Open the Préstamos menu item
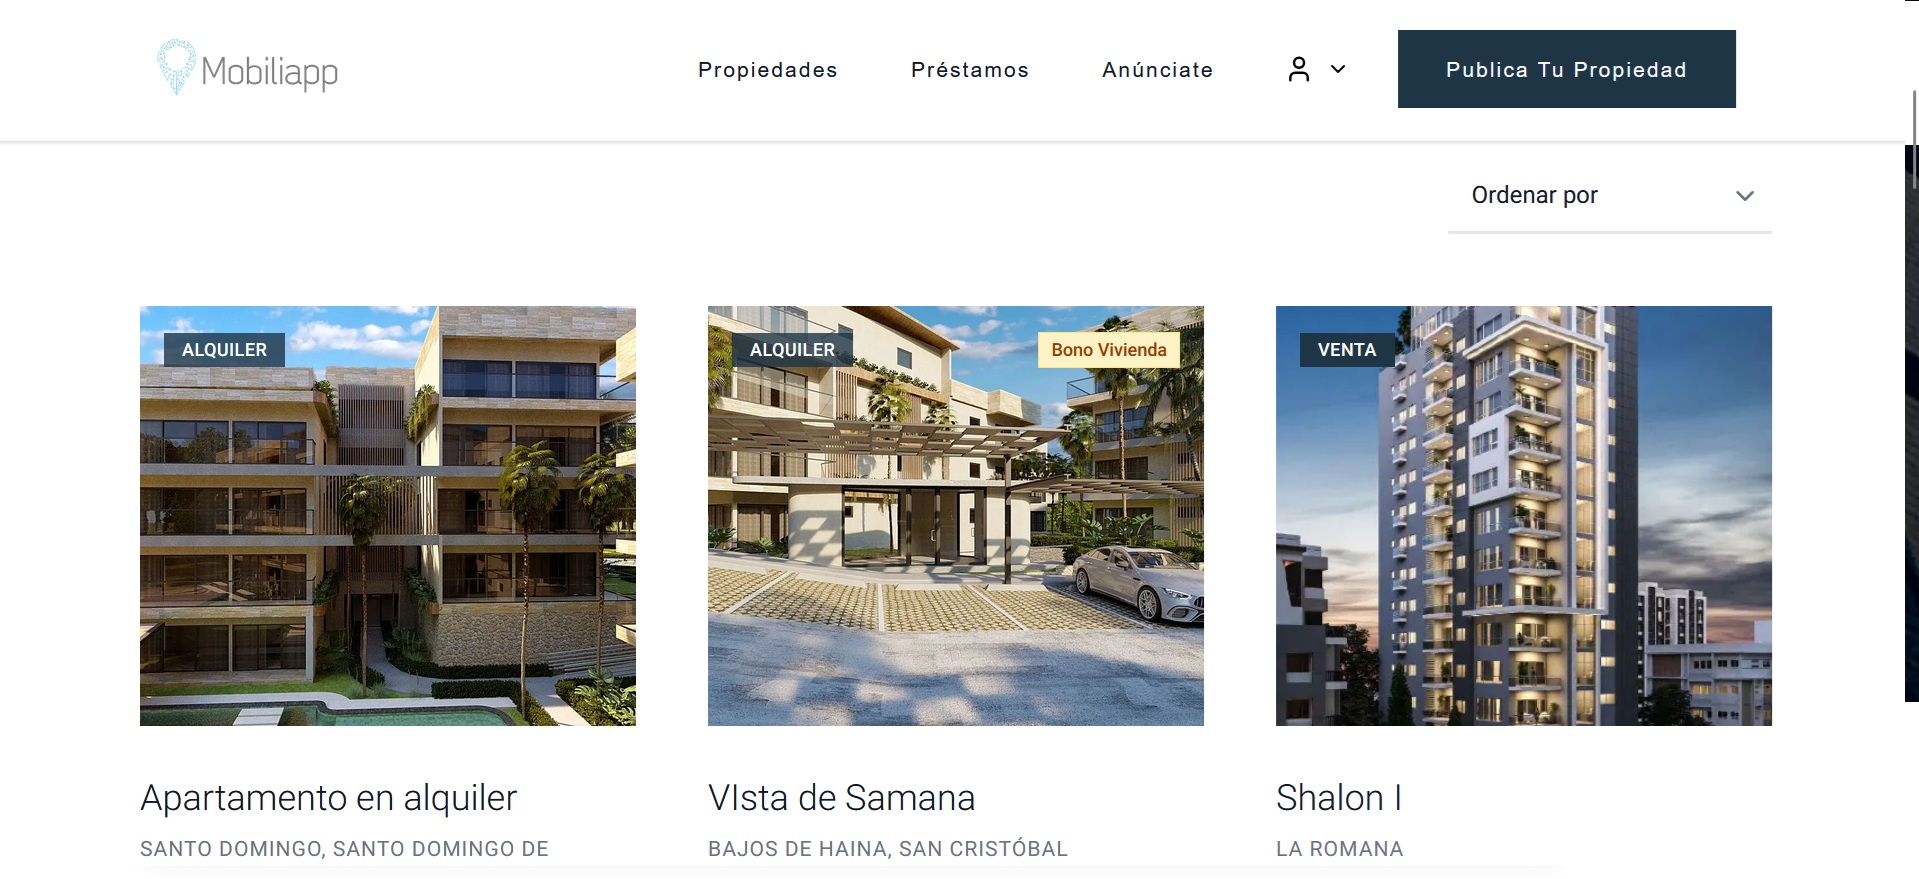Screen dimensions: 1919x879 coord(969,70)
